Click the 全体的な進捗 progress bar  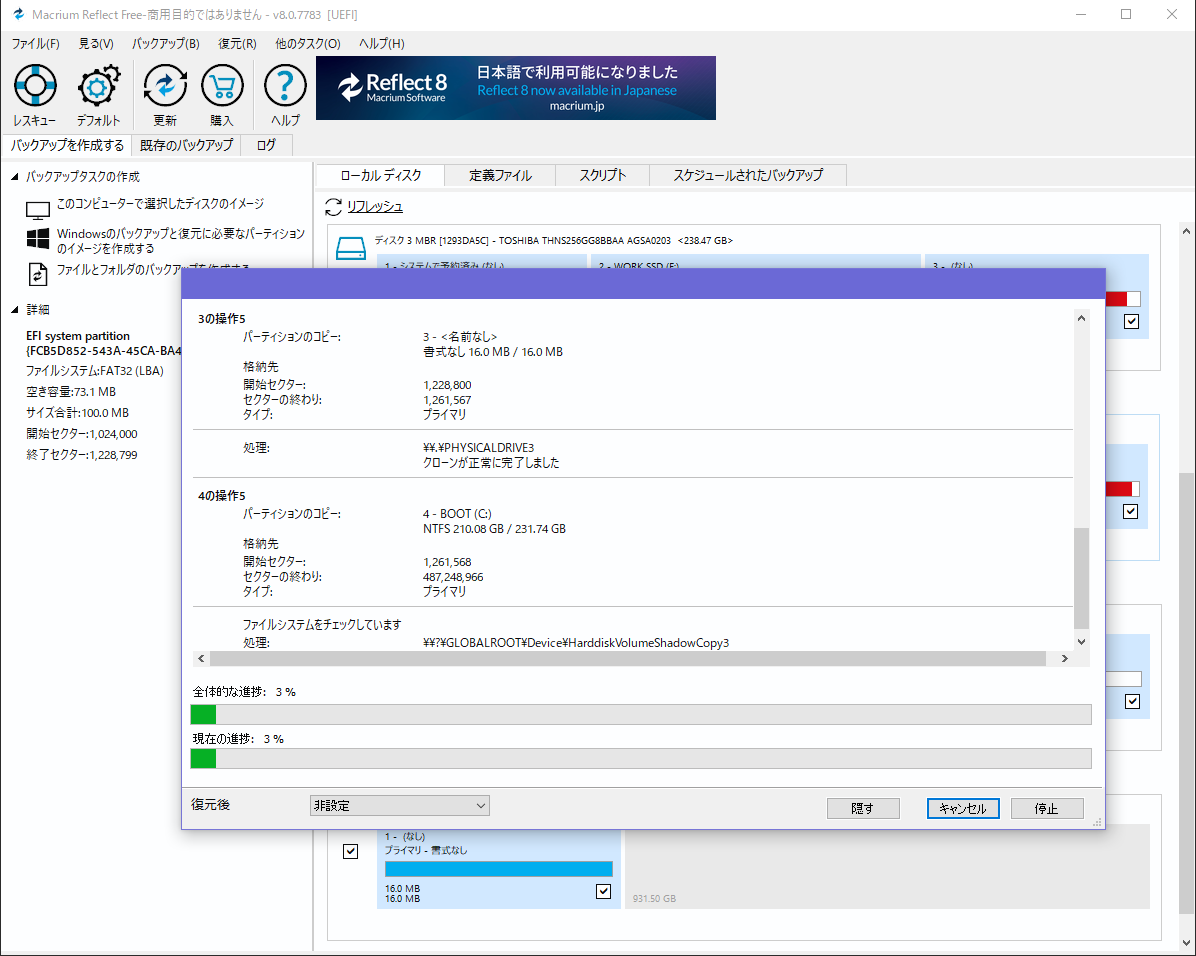click(x=640, y=714)
